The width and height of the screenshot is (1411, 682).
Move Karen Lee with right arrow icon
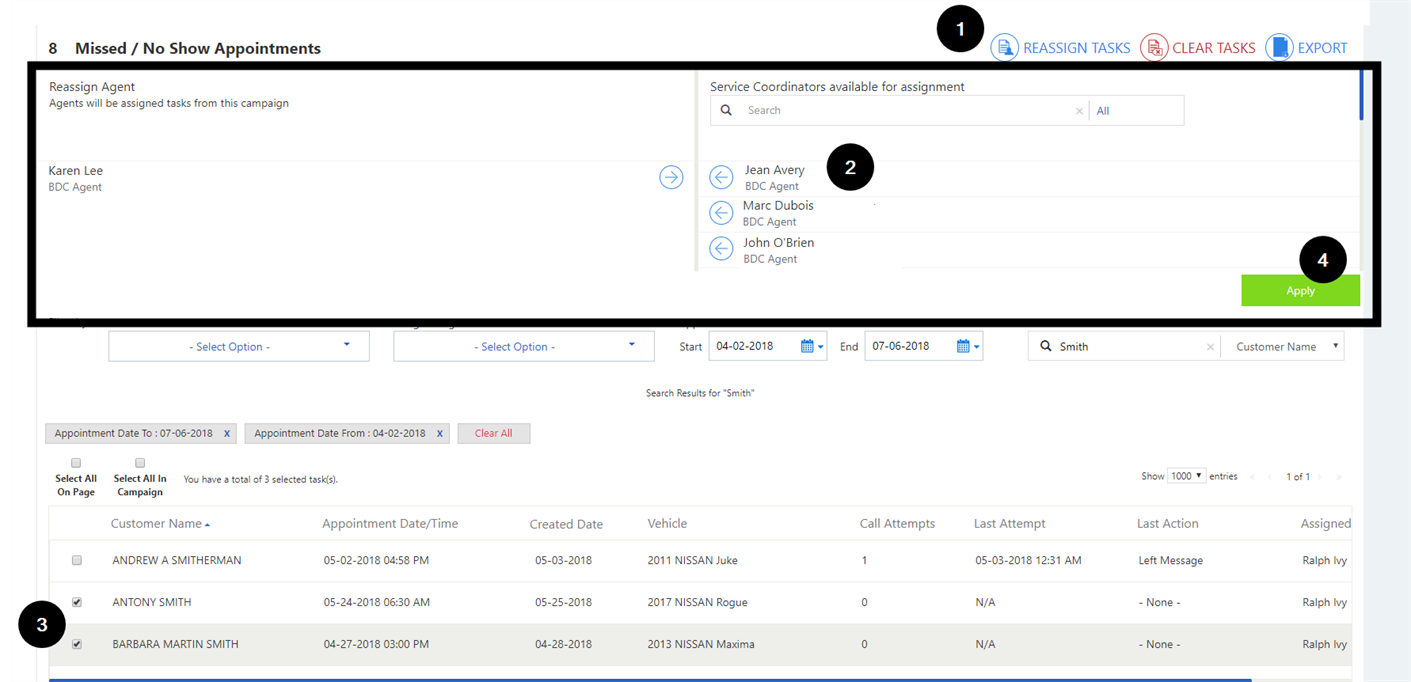671,177
